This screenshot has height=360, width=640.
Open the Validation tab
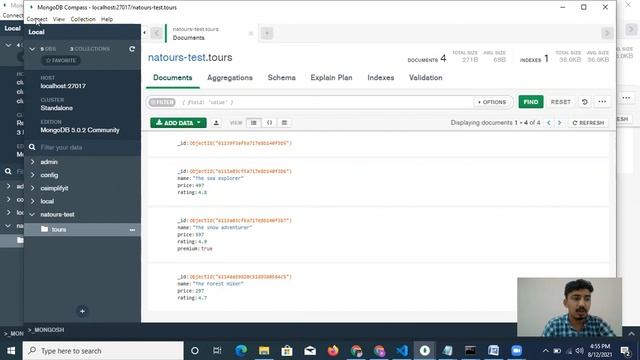426,78
